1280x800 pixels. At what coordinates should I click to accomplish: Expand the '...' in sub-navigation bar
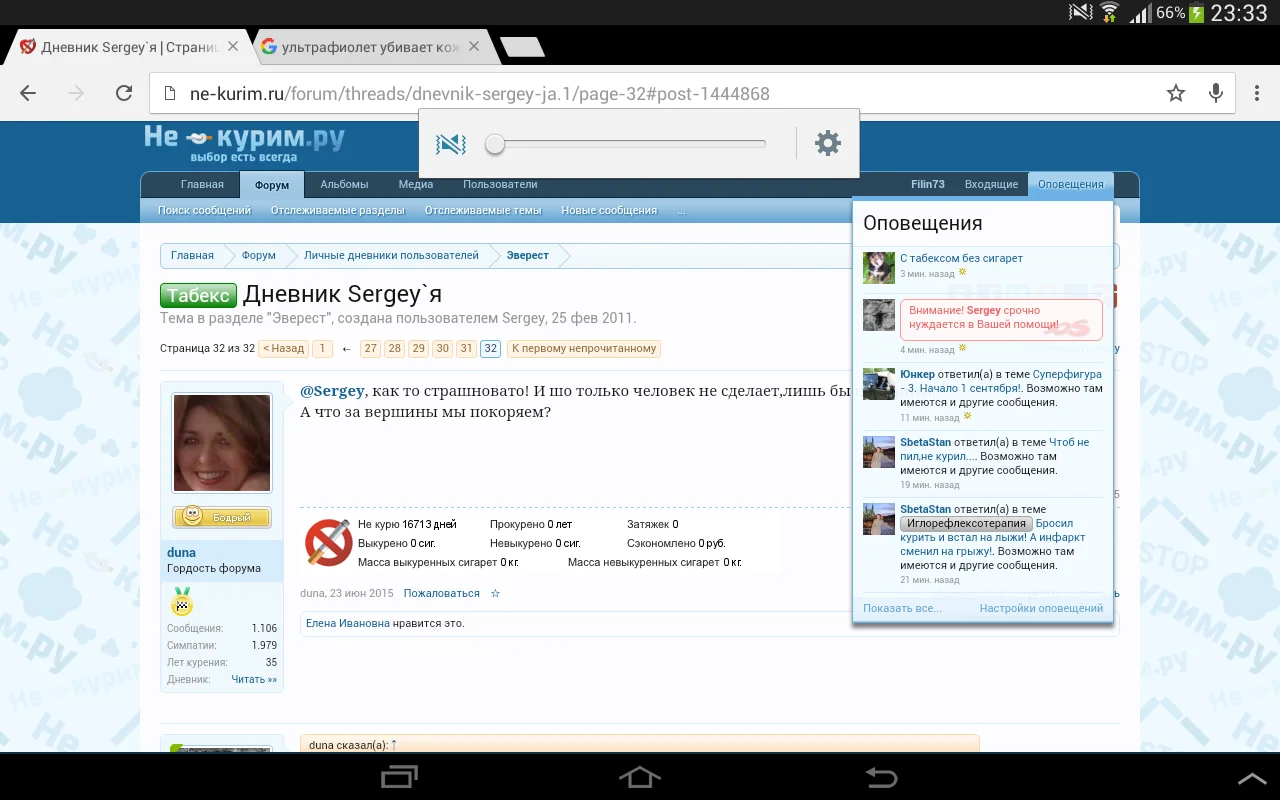(681, 210)
